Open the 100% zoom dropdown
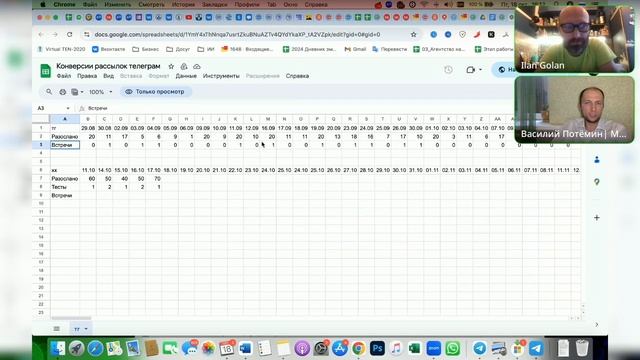The width and height of the screenshot is (640, 360). click(100, 92)
